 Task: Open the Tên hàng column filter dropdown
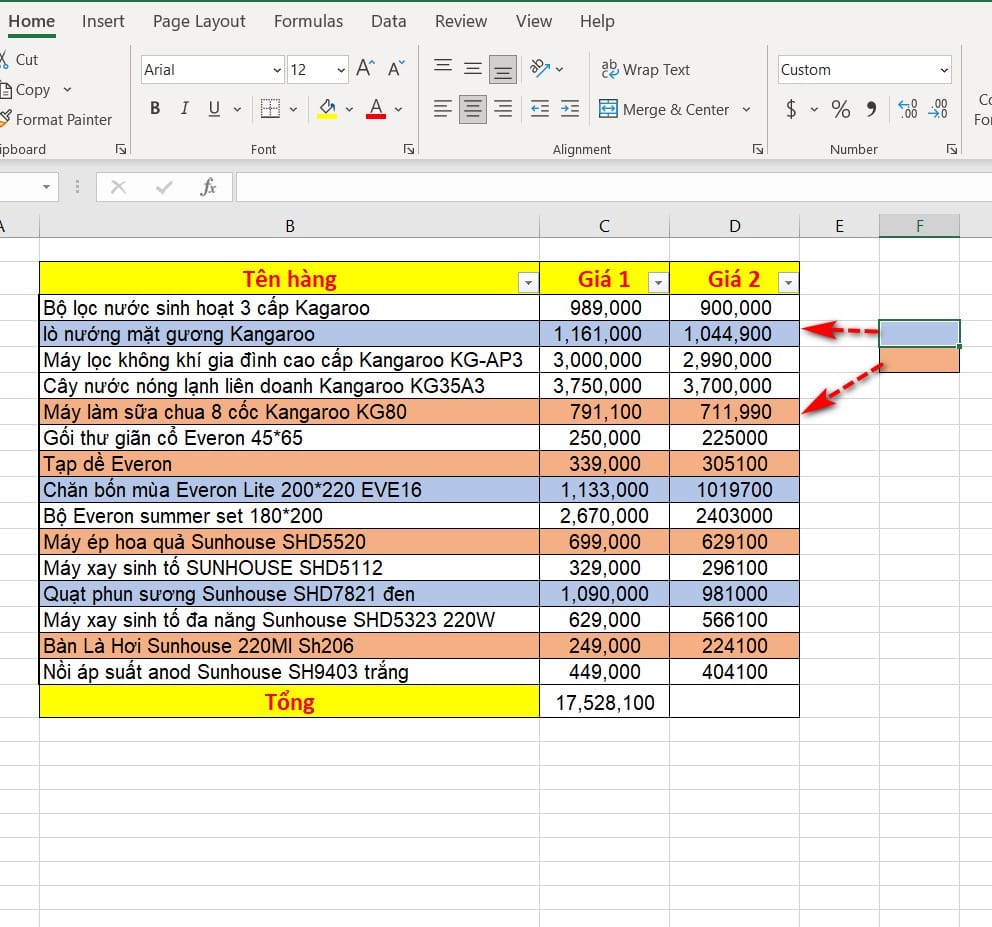[x=528, y=283]
